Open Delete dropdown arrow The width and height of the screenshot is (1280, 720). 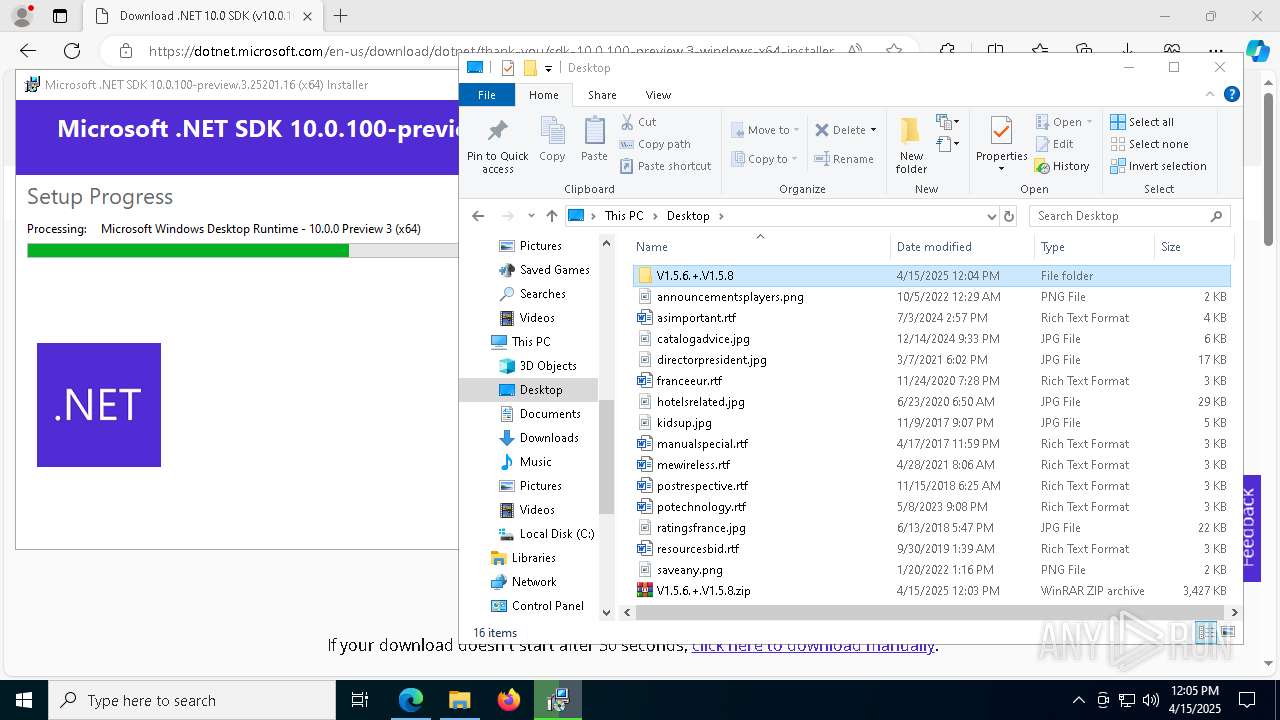pos(873,130)
